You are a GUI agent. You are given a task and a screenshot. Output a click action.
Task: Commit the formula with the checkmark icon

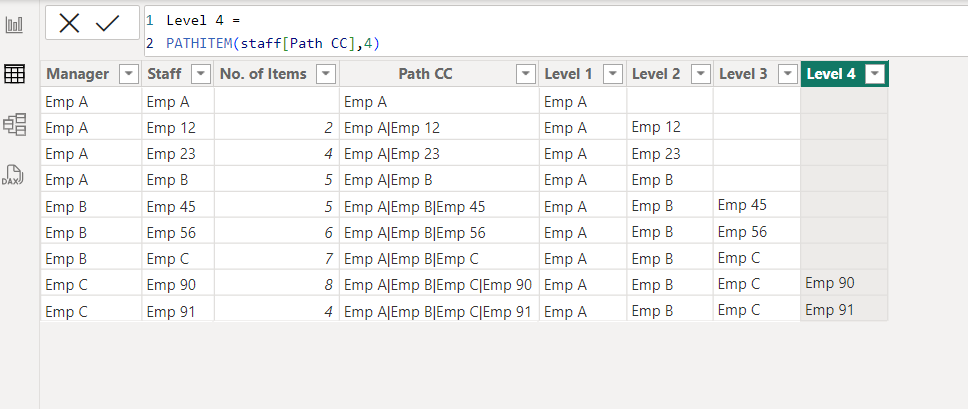click(x=107, y=23)
